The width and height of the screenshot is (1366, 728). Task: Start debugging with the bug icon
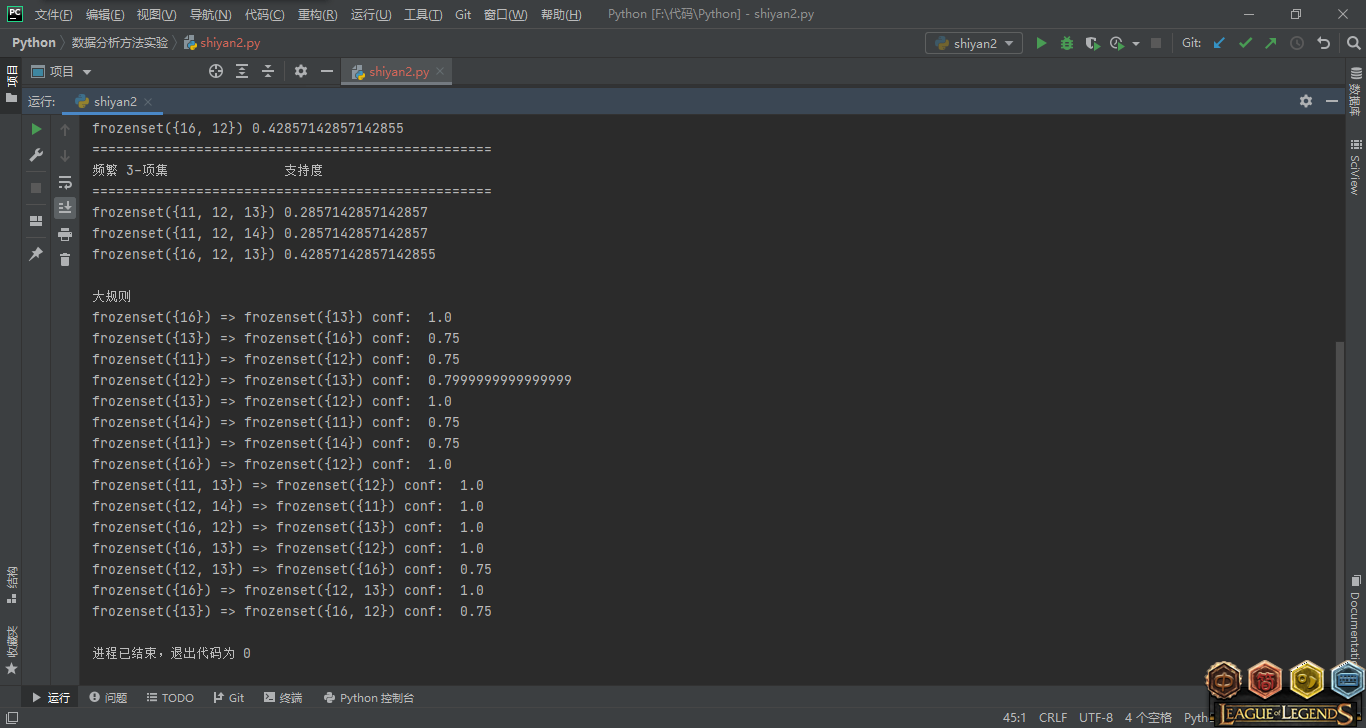(1067, 43)
